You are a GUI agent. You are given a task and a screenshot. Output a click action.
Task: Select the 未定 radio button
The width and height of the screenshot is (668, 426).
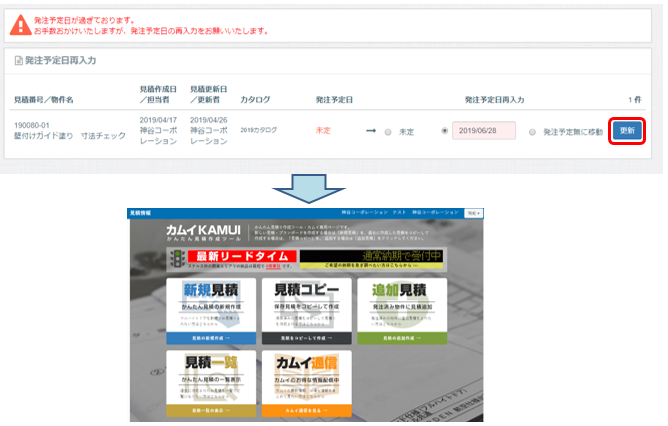tap(388, 132)
